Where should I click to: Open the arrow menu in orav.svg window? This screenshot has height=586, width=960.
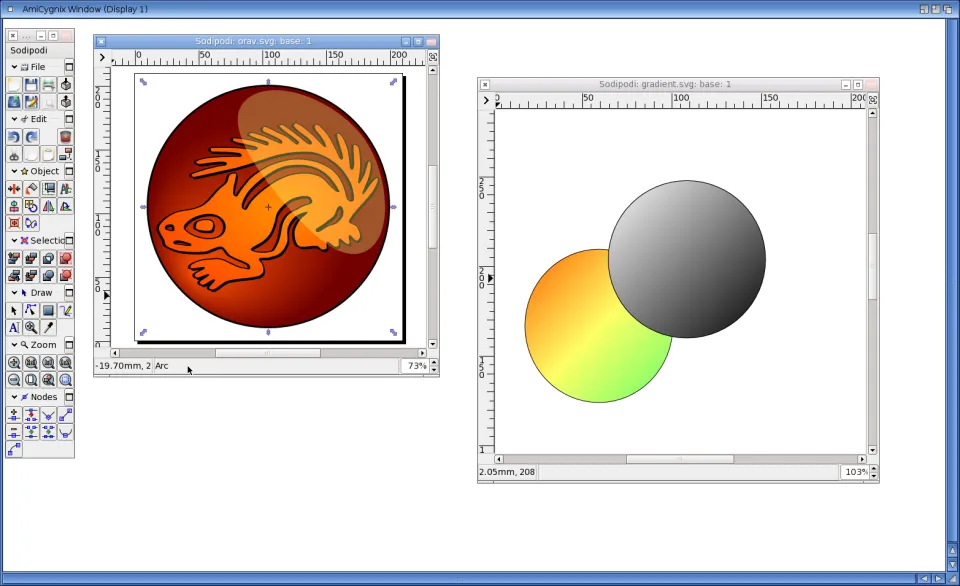point(102,58)
